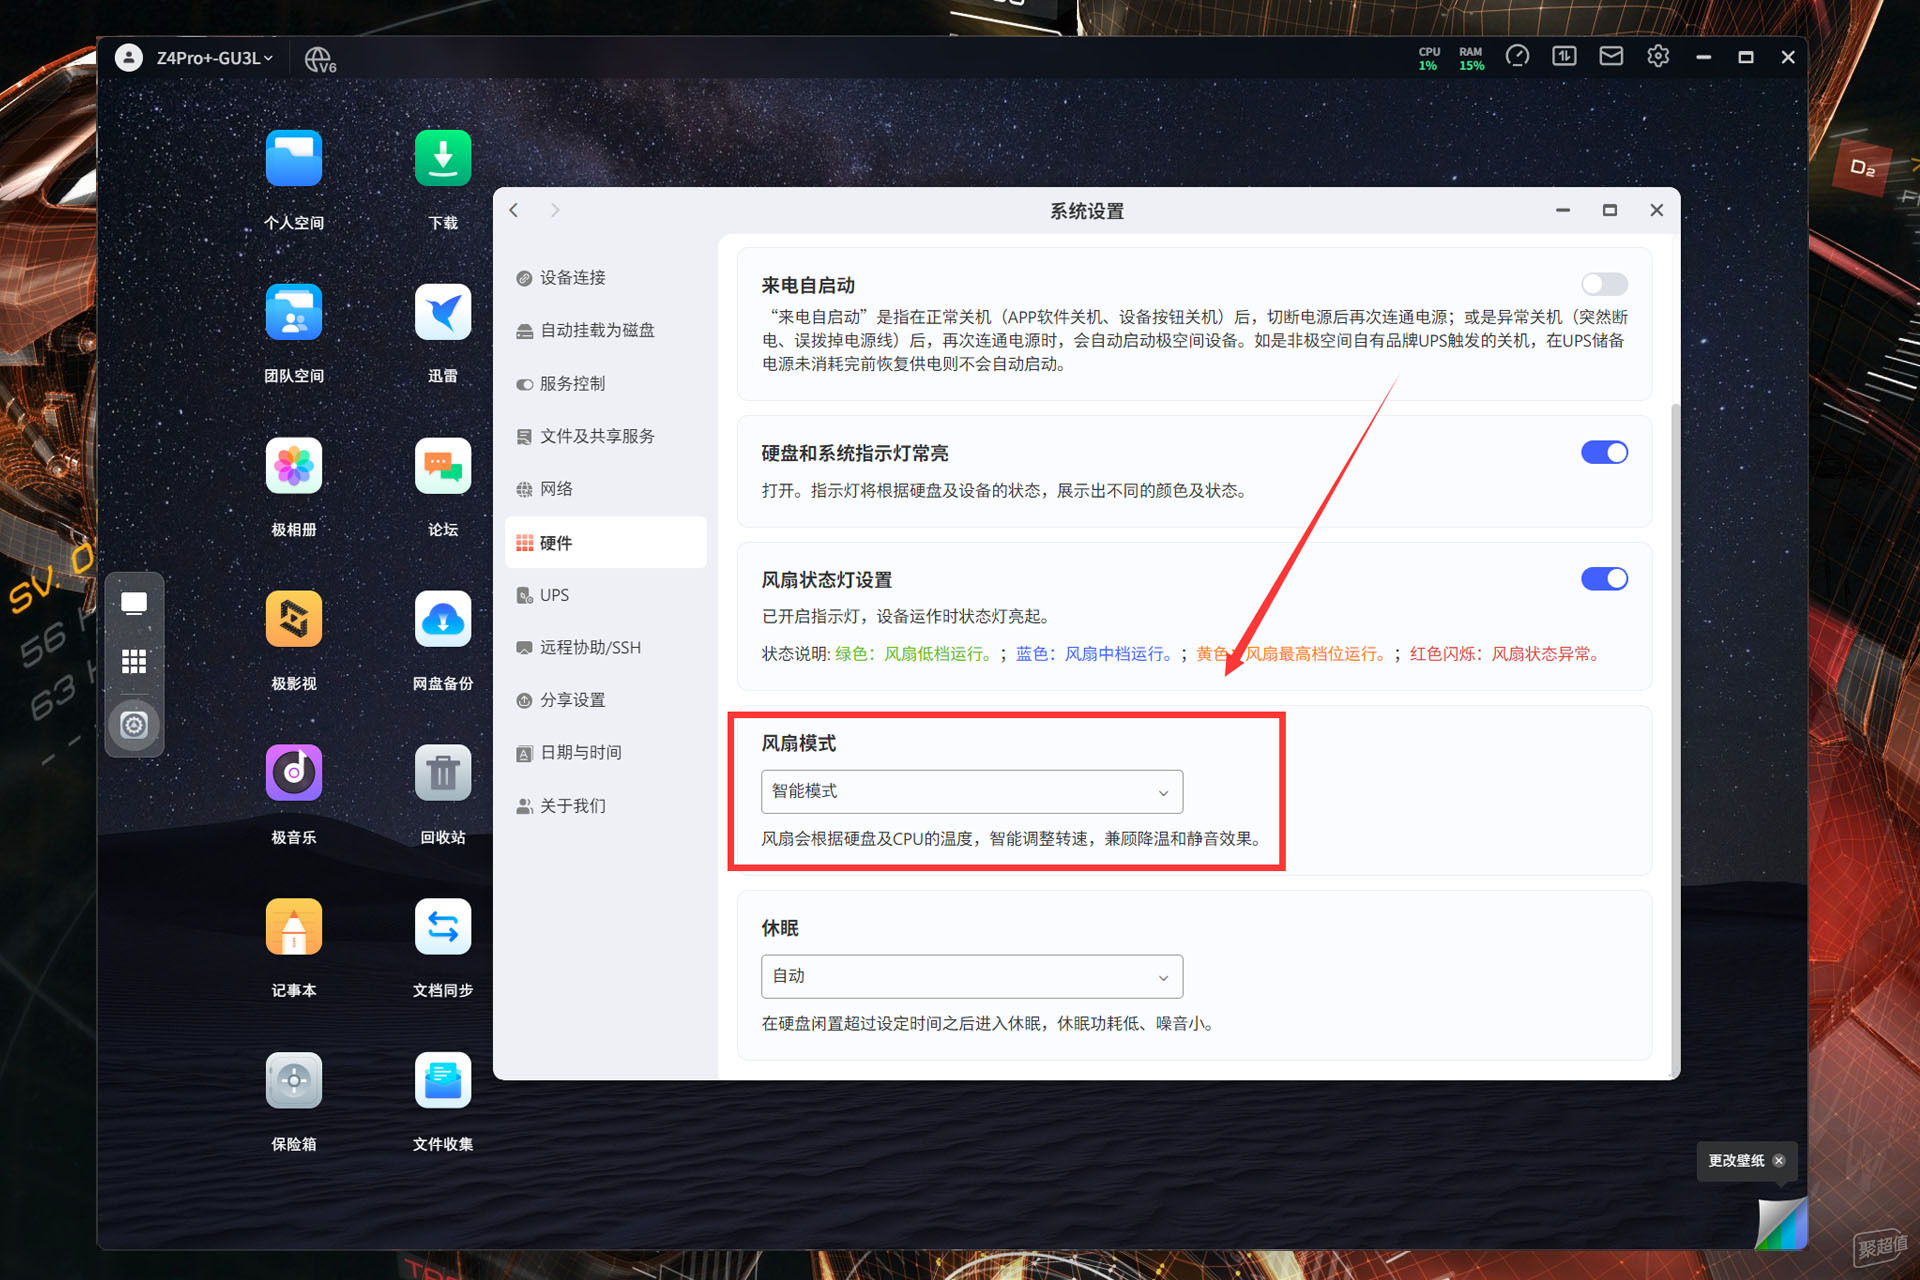
Task: Turn off 硬盘和系统指示灯常亮 switch
Action: tap(1604, 452)
